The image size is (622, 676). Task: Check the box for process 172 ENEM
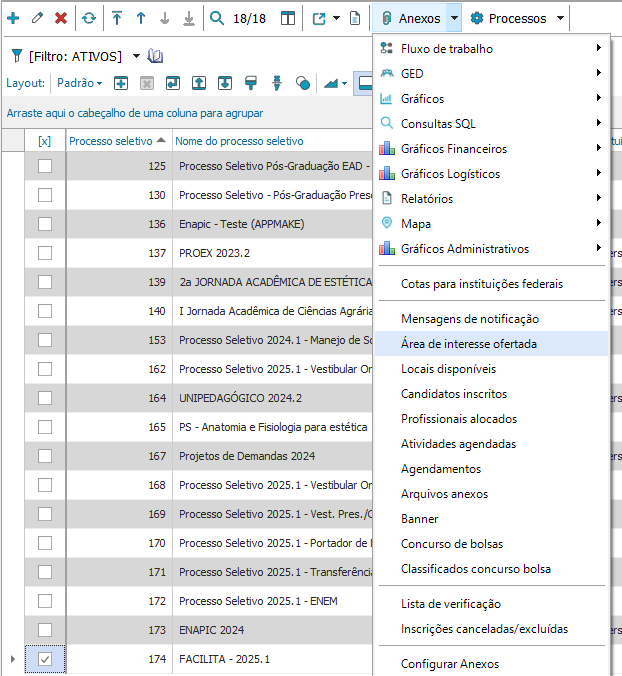click(45, 601)
